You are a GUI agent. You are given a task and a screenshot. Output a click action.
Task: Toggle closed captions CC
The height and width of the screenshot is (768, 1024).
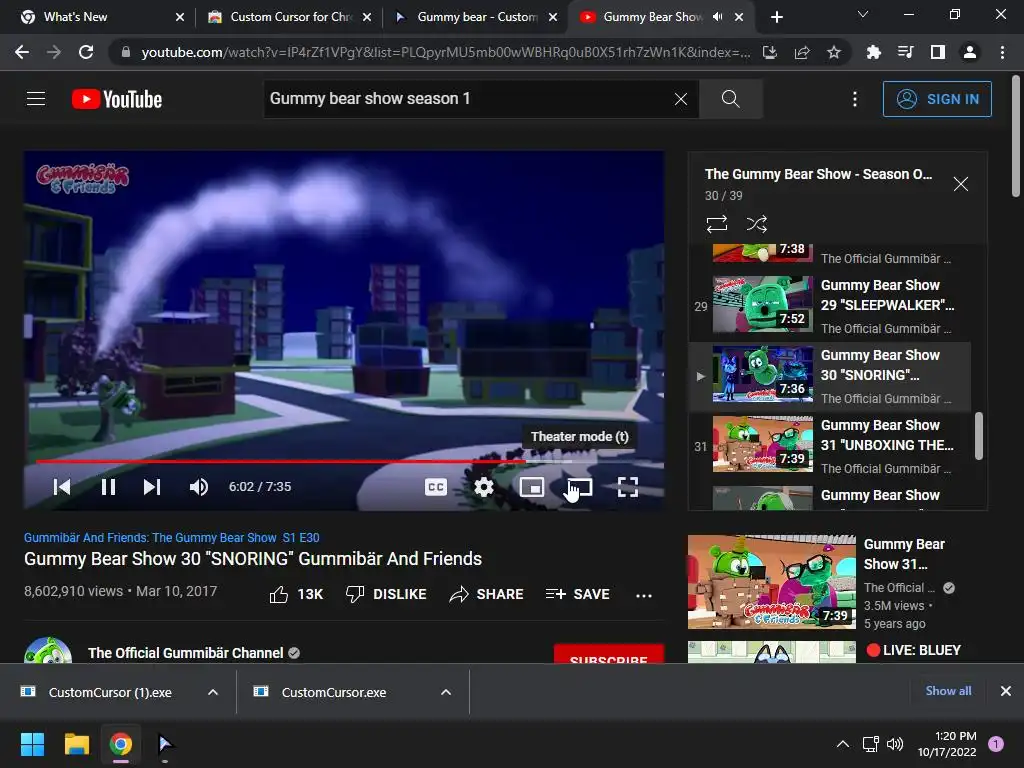[x=436, y=487]
